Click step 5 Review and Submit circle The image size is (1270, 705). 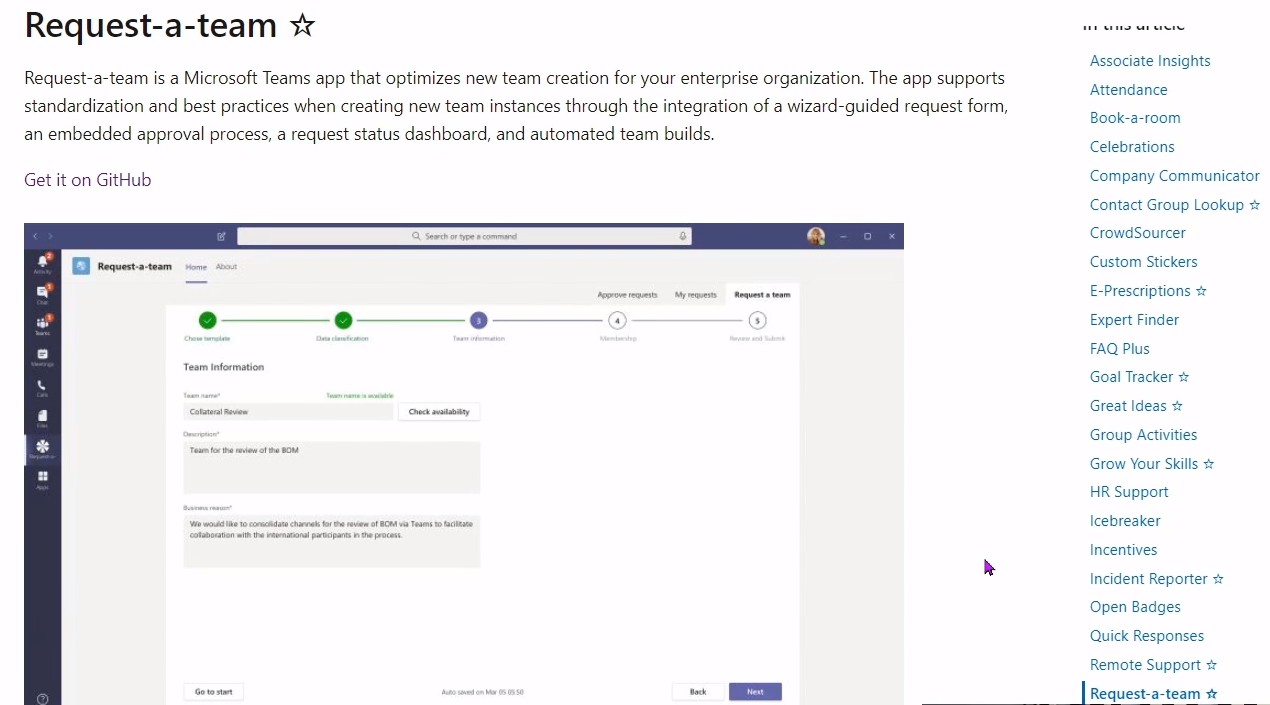757,320
